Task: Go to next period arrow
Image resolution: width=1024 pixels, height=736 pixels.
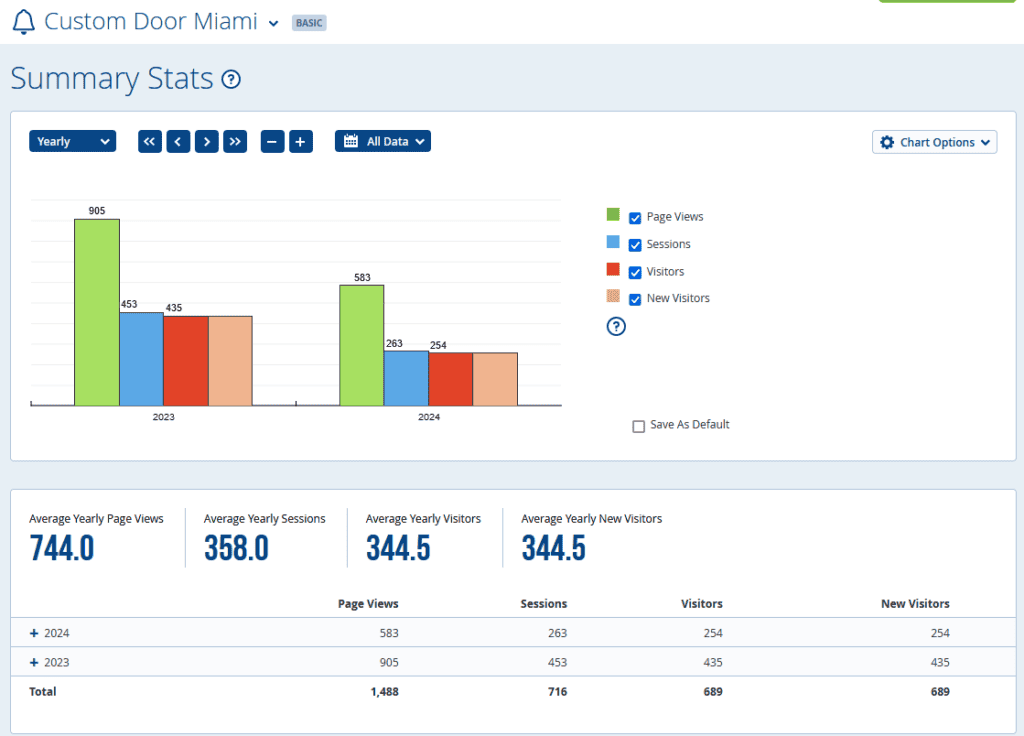Action: pos(206,142)
